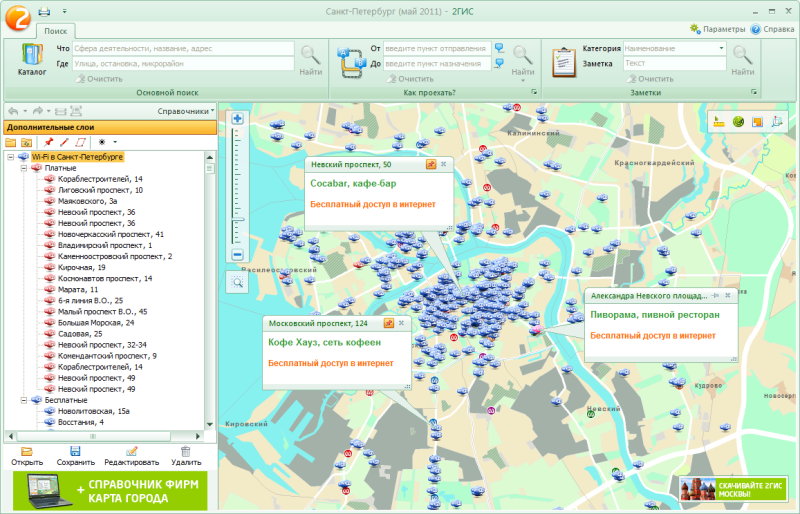Open the Параметры menu
Viewport: 800px width, 514px height.
tap(723, 29)
